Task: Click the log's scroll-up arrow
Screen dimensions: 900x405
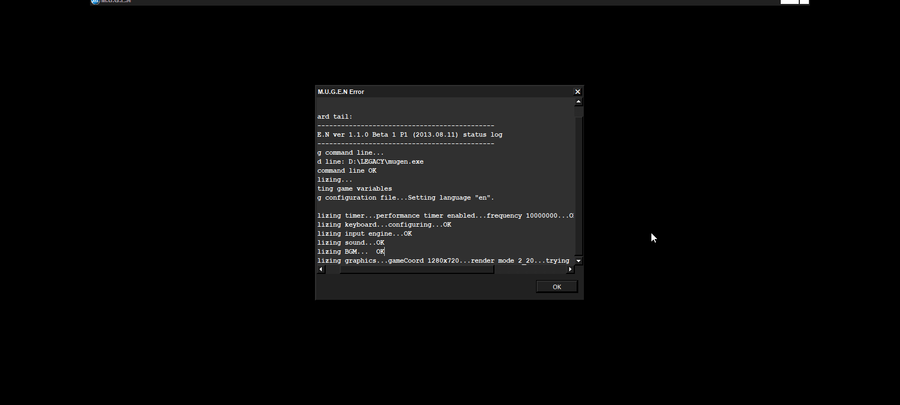Action: click(x=578, y=102)
